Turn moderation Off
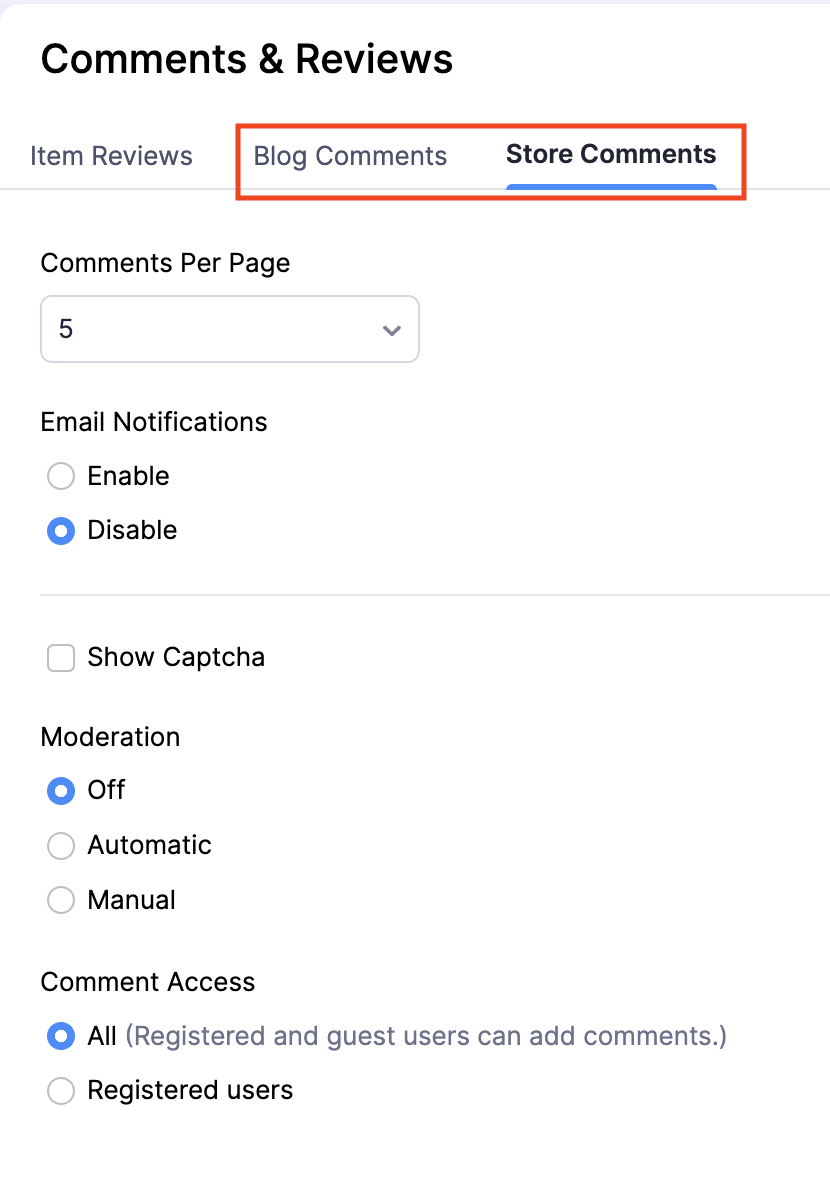This screenshot has height=1198, width=830. click(x=60, y=790)
